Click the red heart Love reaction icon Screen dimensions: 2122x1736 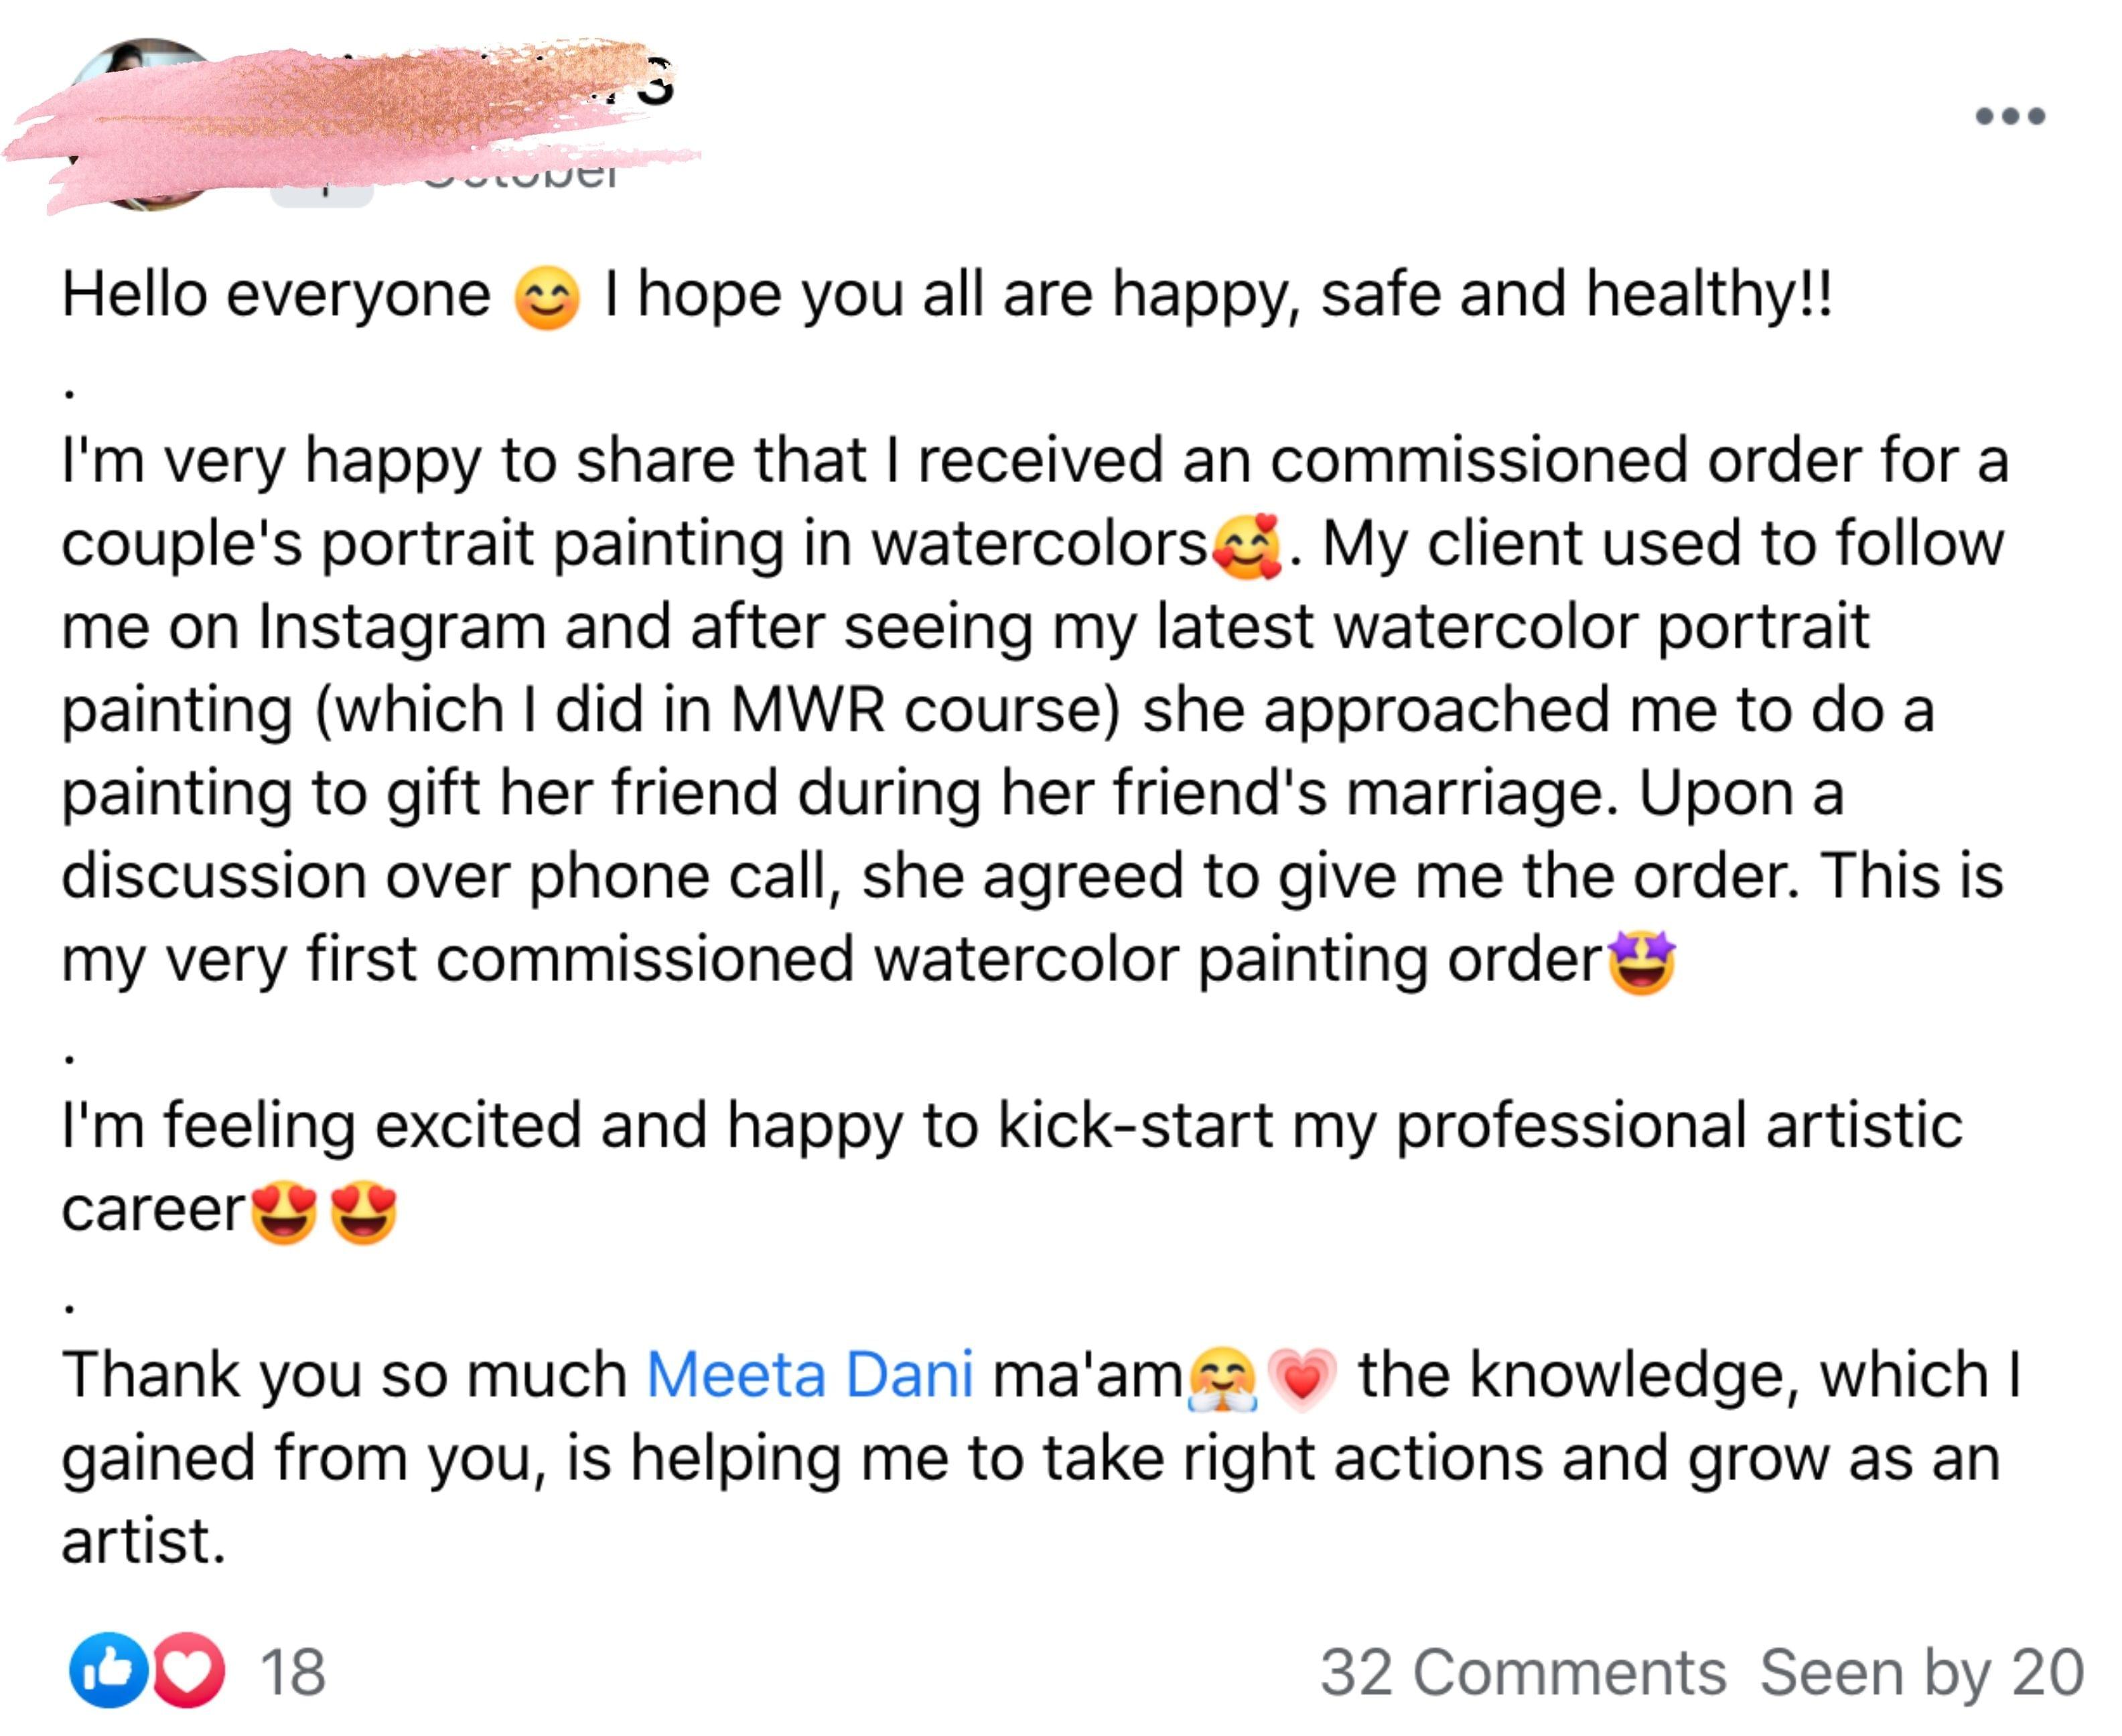click(189, 1671)
